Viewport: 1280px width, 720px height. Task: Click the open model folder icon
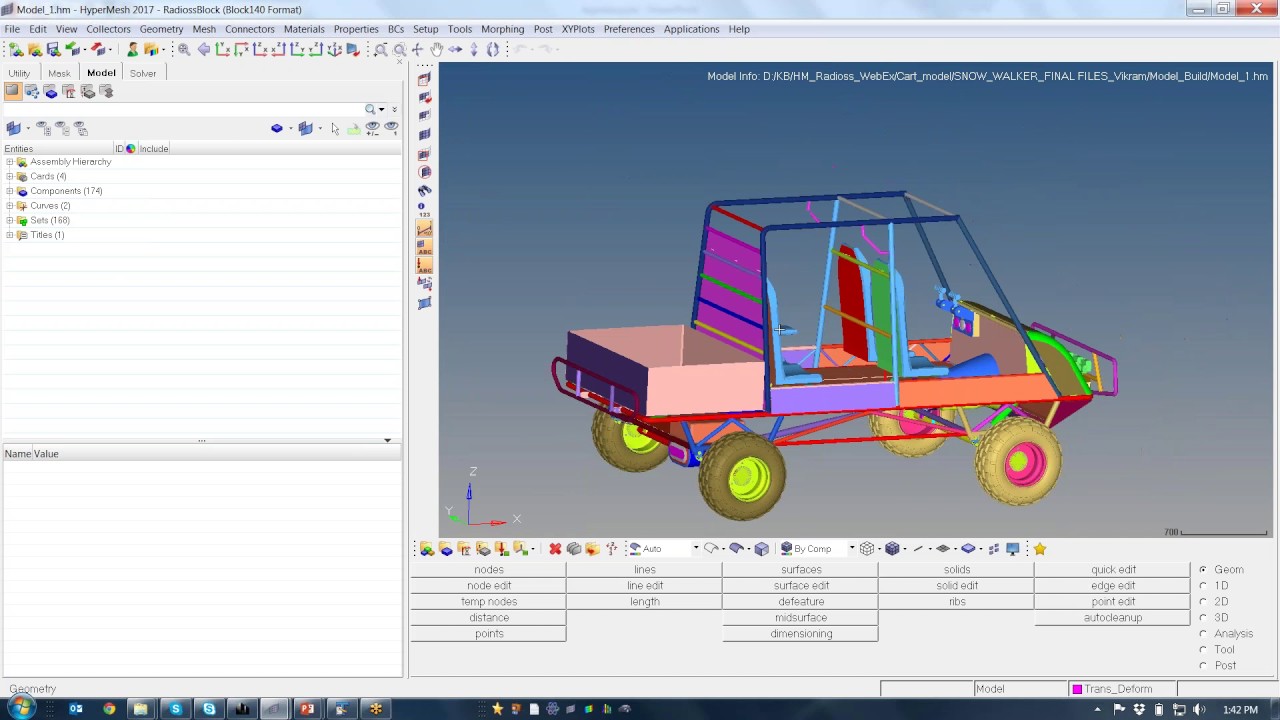(x=34, y=49)
